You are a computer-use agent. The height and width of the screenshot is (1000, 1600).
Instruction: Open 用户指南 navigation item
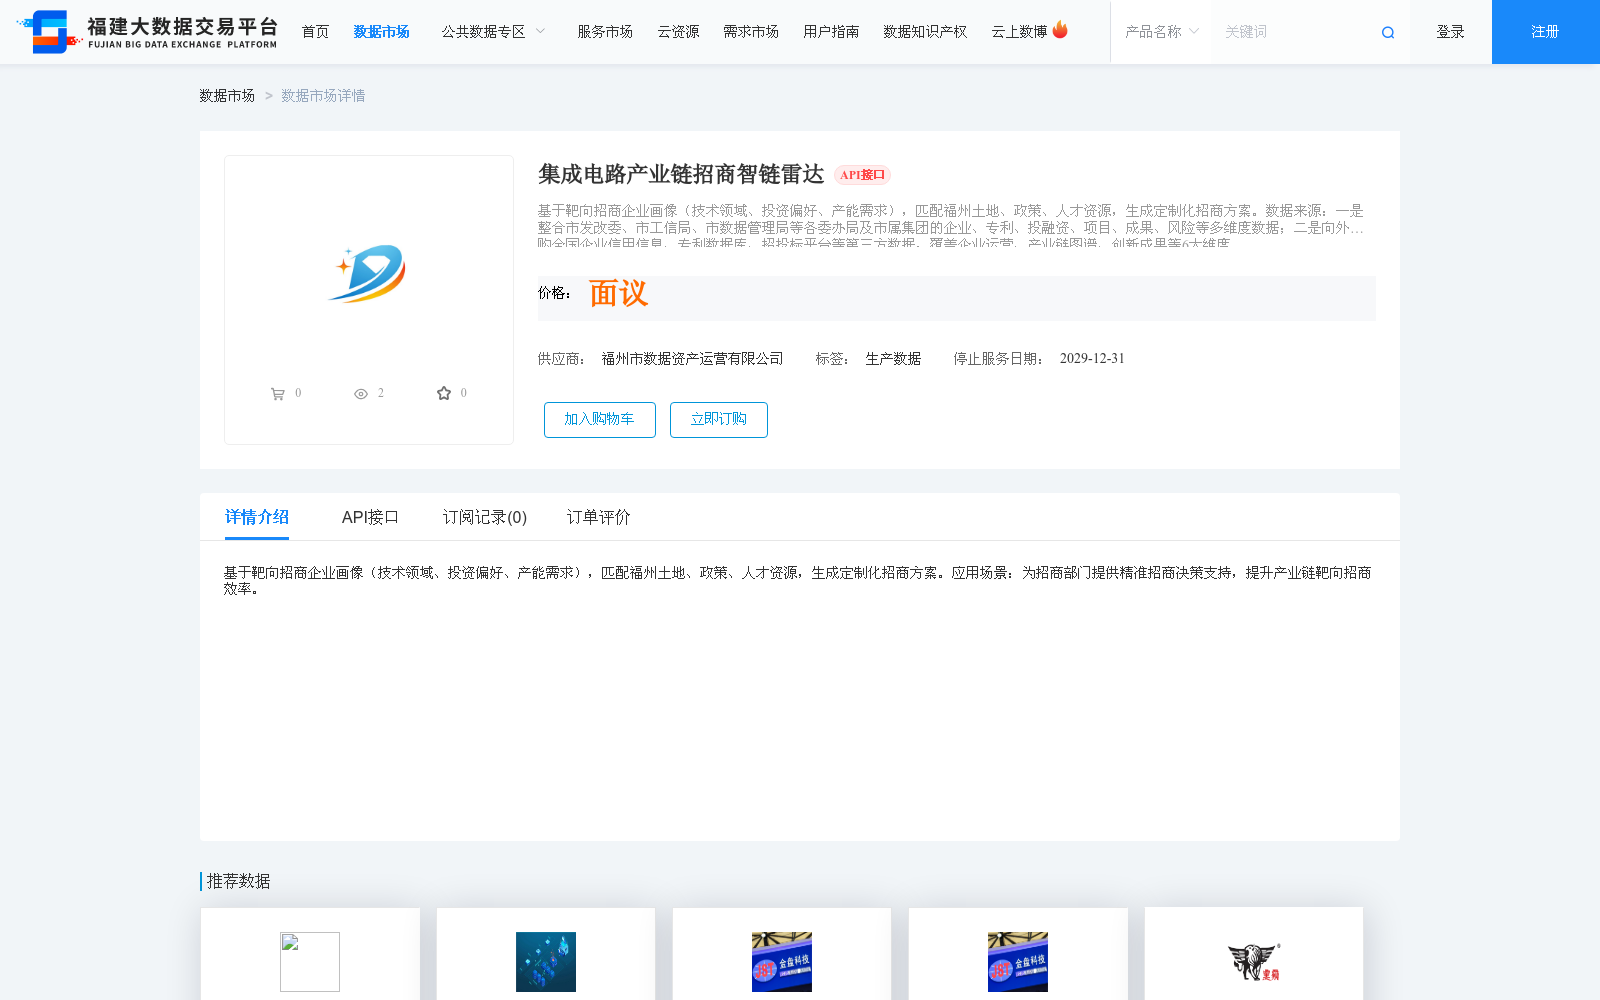coord(831,32)
